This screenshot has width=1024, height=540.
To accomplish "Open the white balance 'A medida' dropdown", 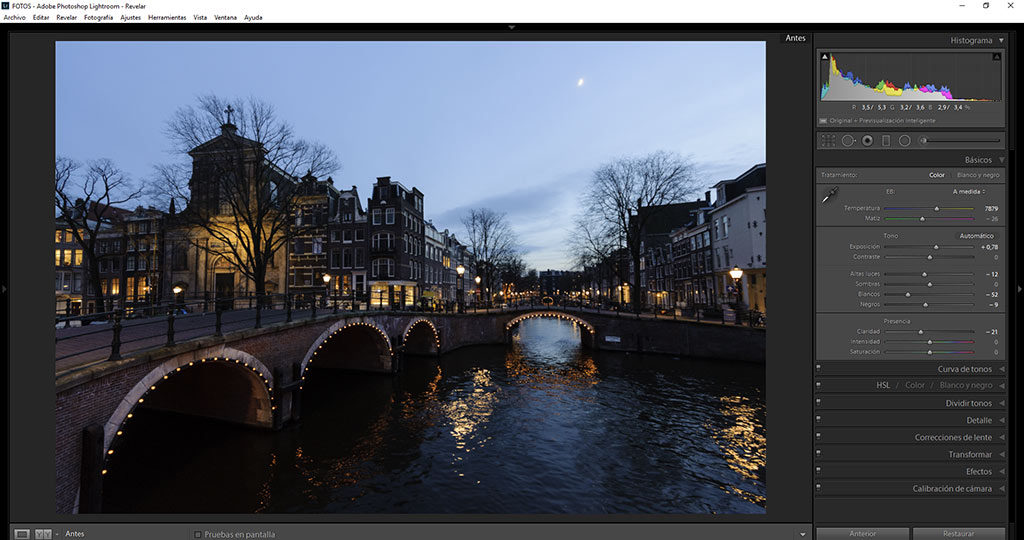I will 969,191.
